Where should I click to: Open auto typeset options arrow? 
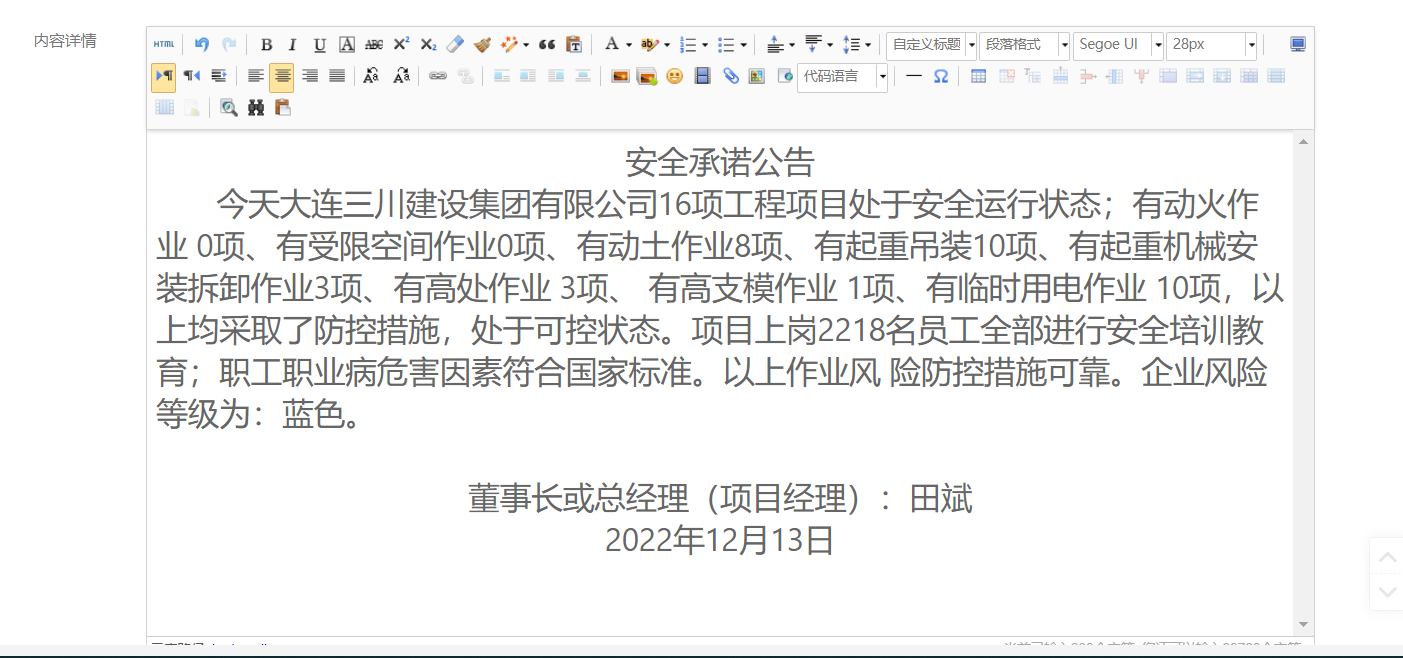click(x=526, y=44)
